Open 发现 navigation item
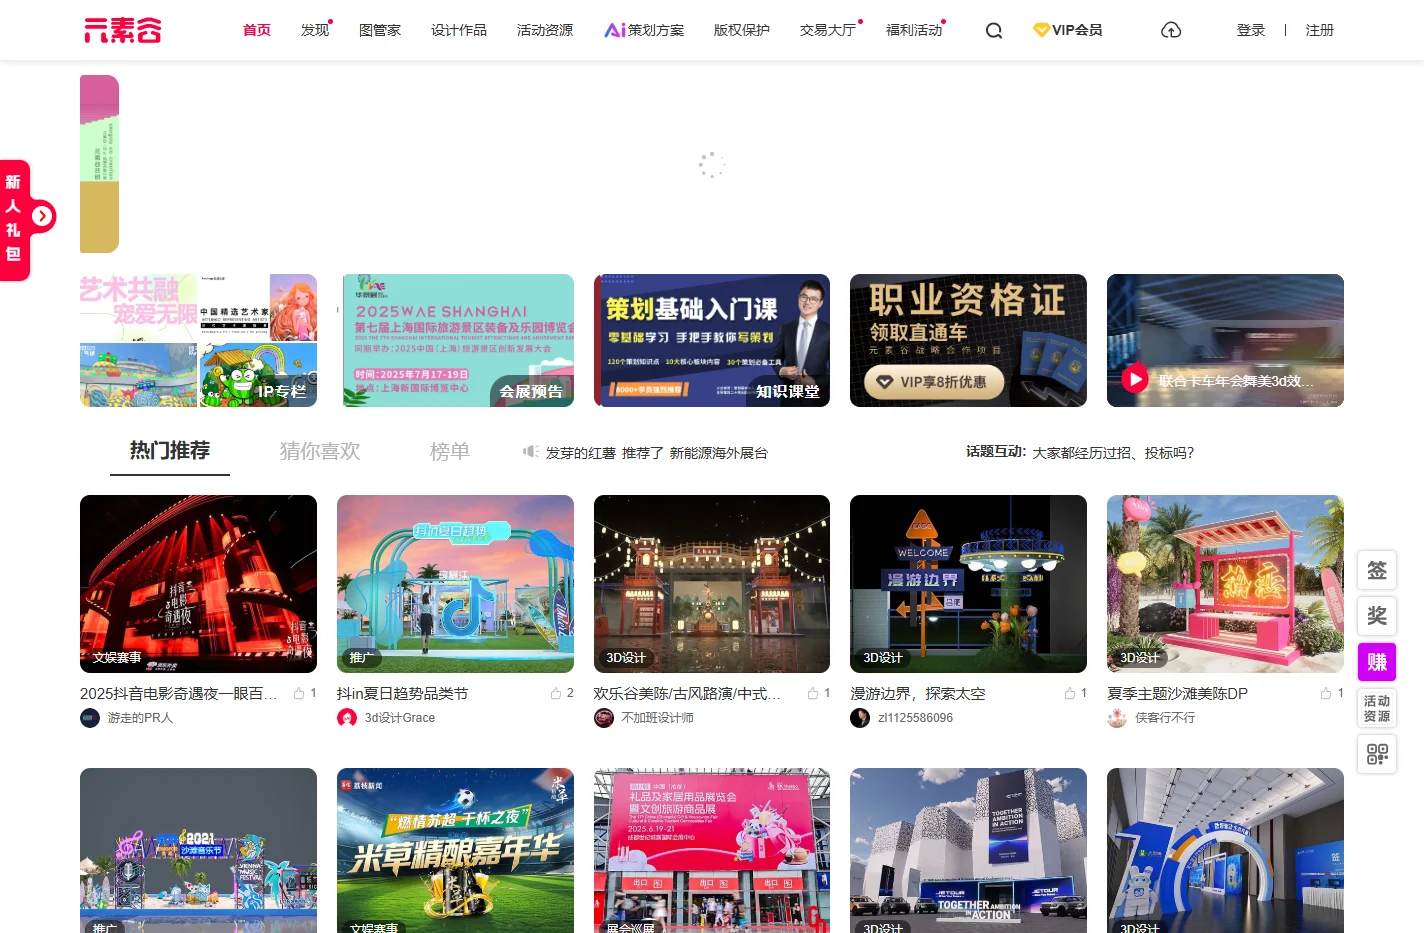 [x=315, y=30]
